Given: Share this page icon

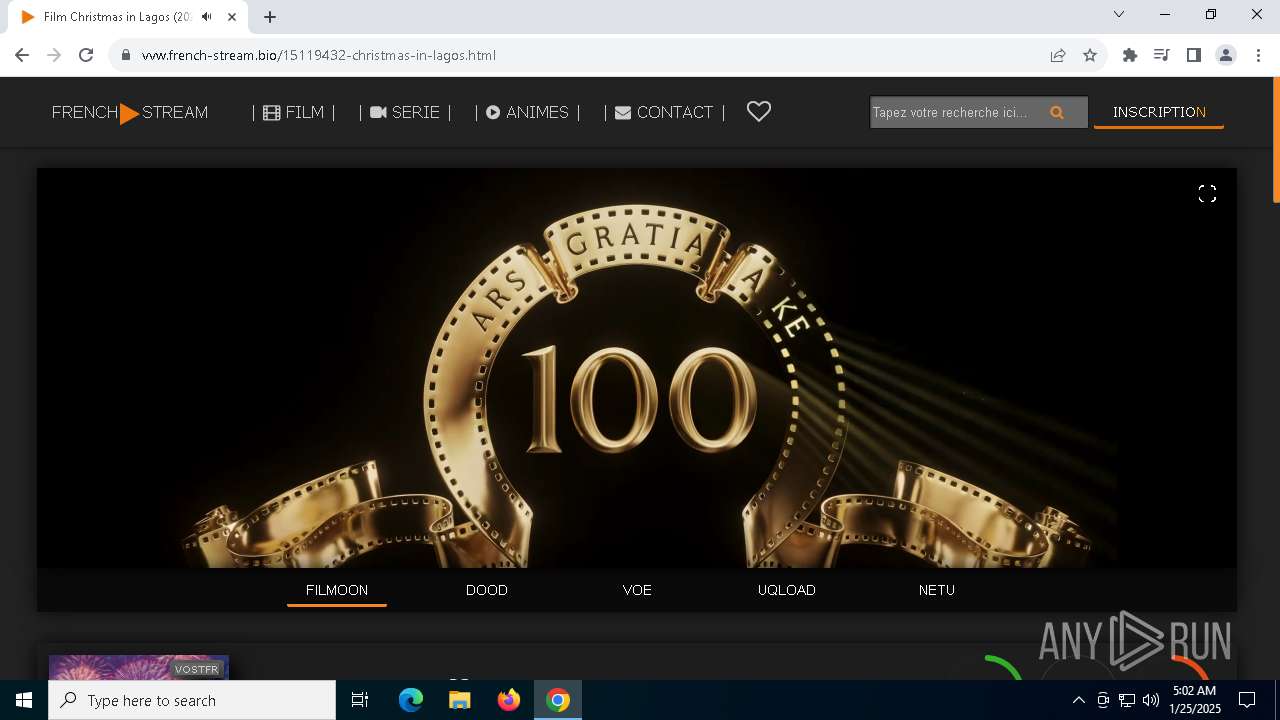Looking at the screenshot, I should click(1058, 55).
